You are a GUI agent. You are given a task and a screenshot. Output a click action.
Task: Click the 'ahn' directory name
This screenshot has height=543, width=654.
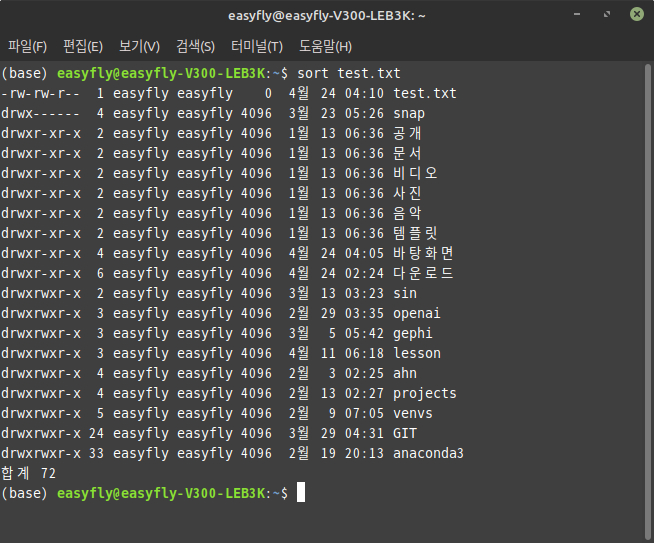[x=405, y=374]
